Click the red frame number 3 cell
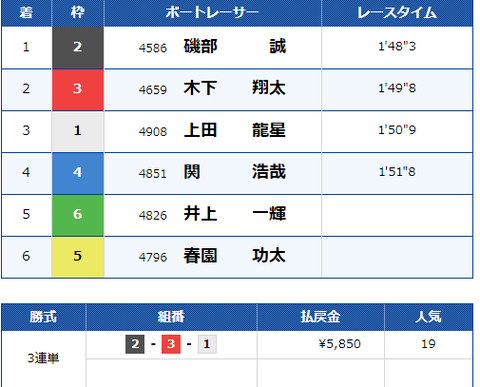Viewport: 480px width, 387px height. [x=78, y=89]
